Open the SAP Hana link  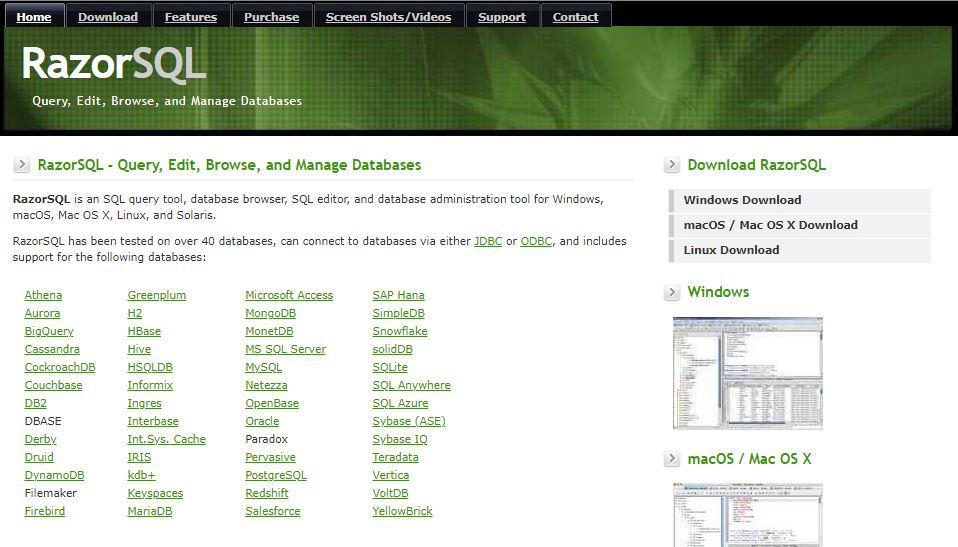click(398, 295)
